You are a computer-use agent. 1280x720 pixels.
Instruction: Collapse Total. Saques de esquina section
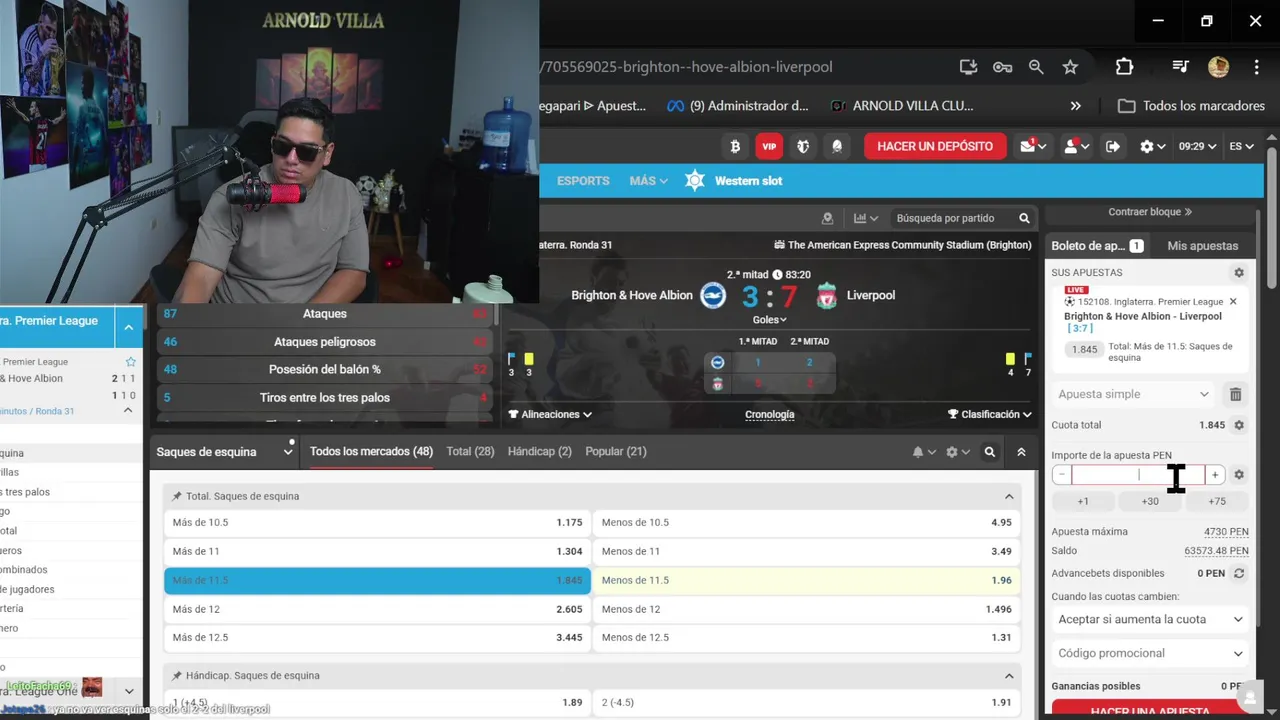(x=1009, y=496)
